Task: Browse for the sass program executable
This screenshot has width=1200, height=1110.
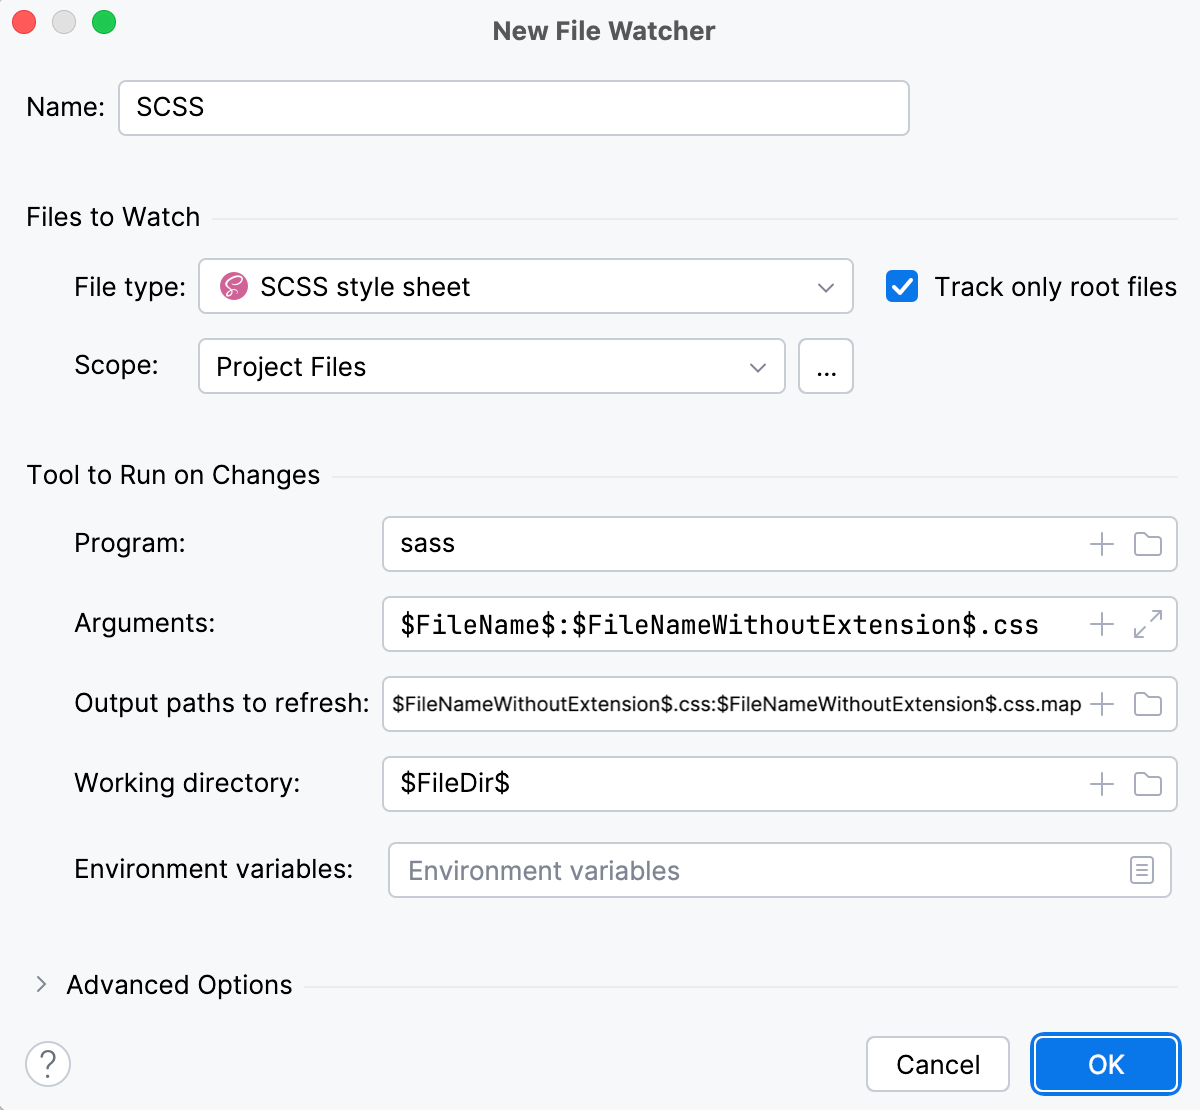Action: (x=1147, y=544)
